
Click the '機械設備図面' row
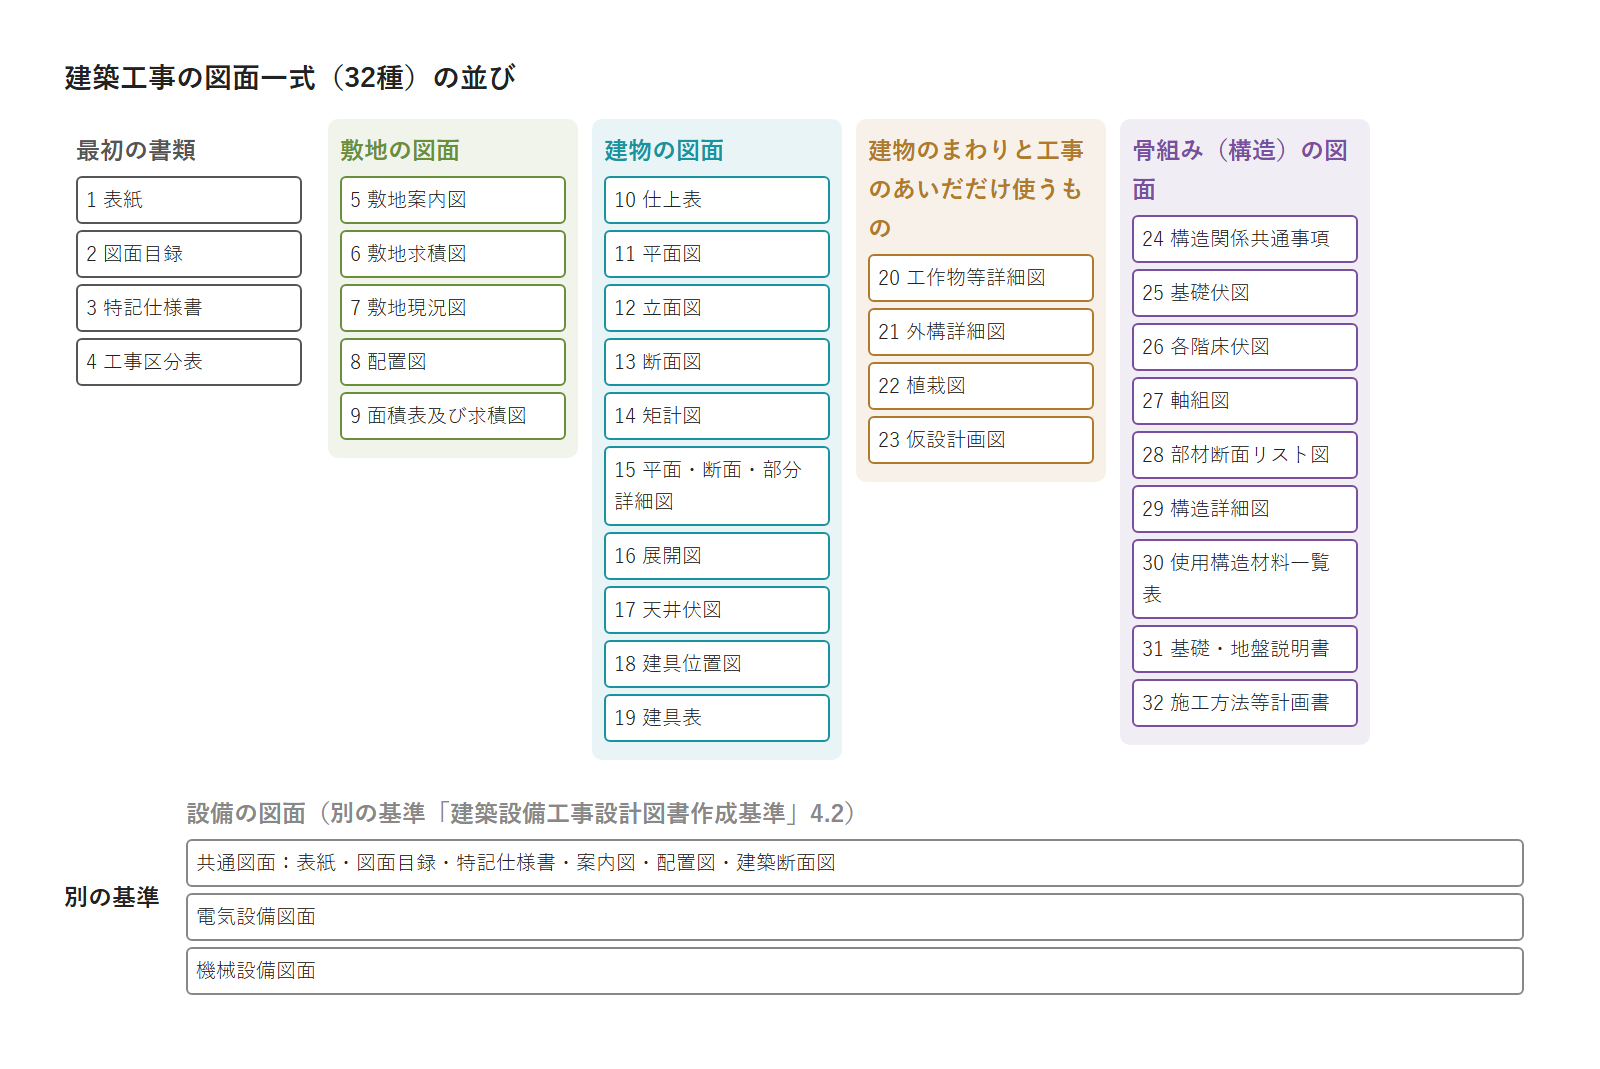point(855,971)
